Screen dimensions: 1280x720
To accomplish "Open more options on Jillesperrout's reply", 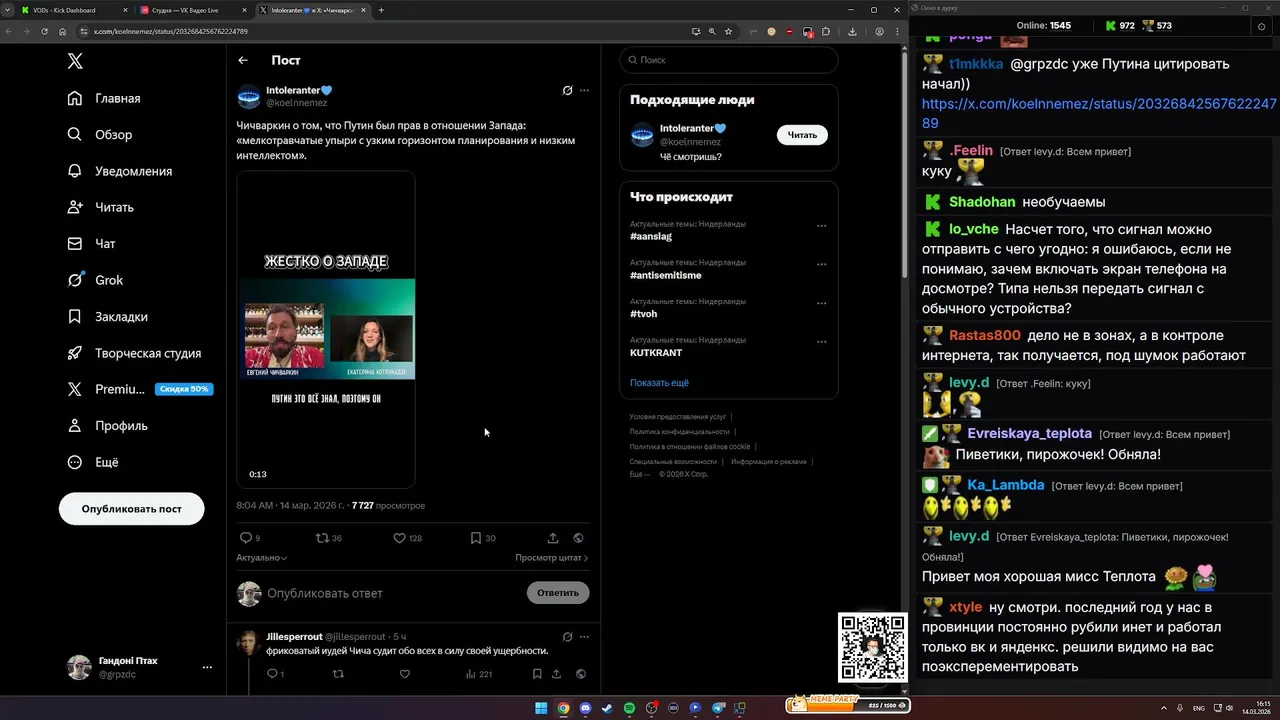I will [x=585, y=636].
